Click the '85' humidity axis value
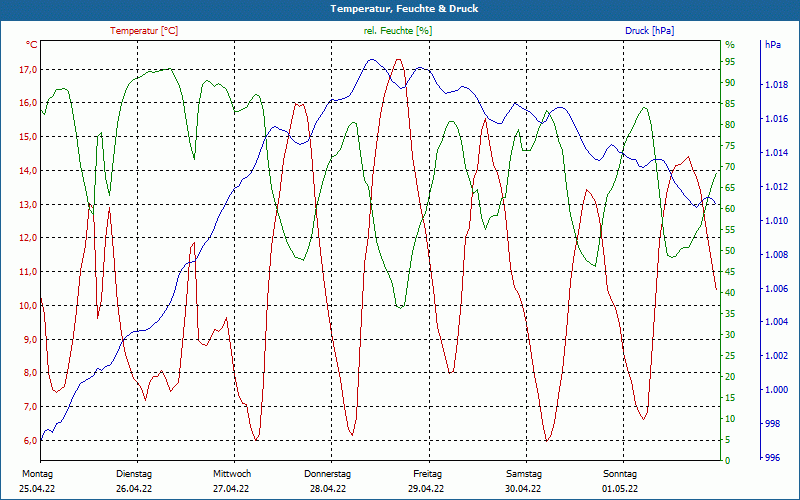 click(x=730, y=104)
